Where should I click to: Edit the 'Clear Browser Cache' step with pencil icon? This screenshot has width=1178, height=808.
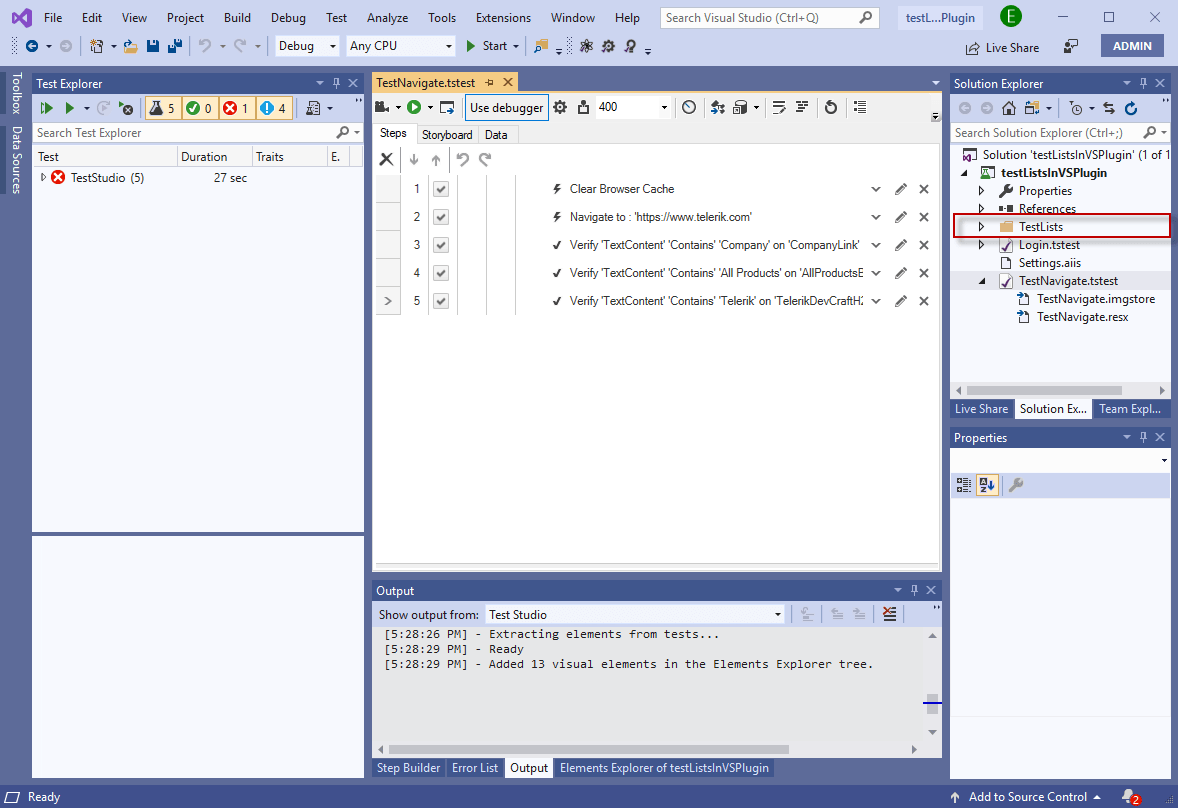click(x=900, y=188)
